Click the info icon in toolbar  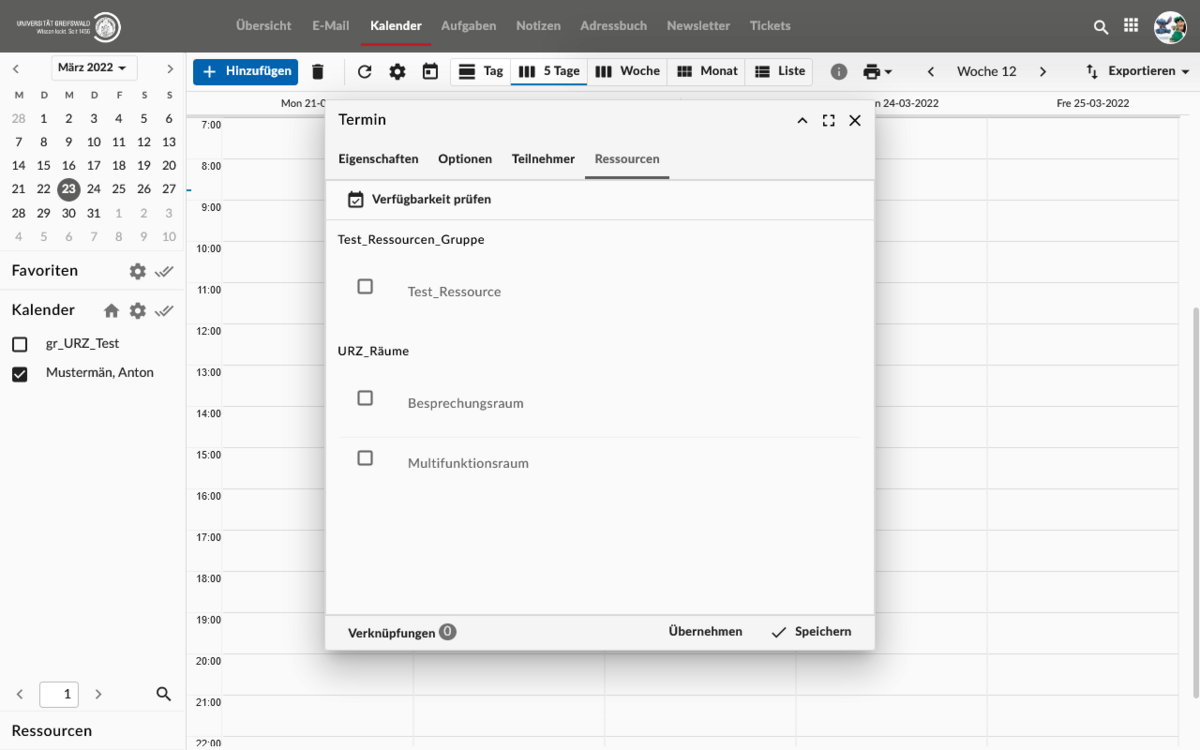click(839, 72)
